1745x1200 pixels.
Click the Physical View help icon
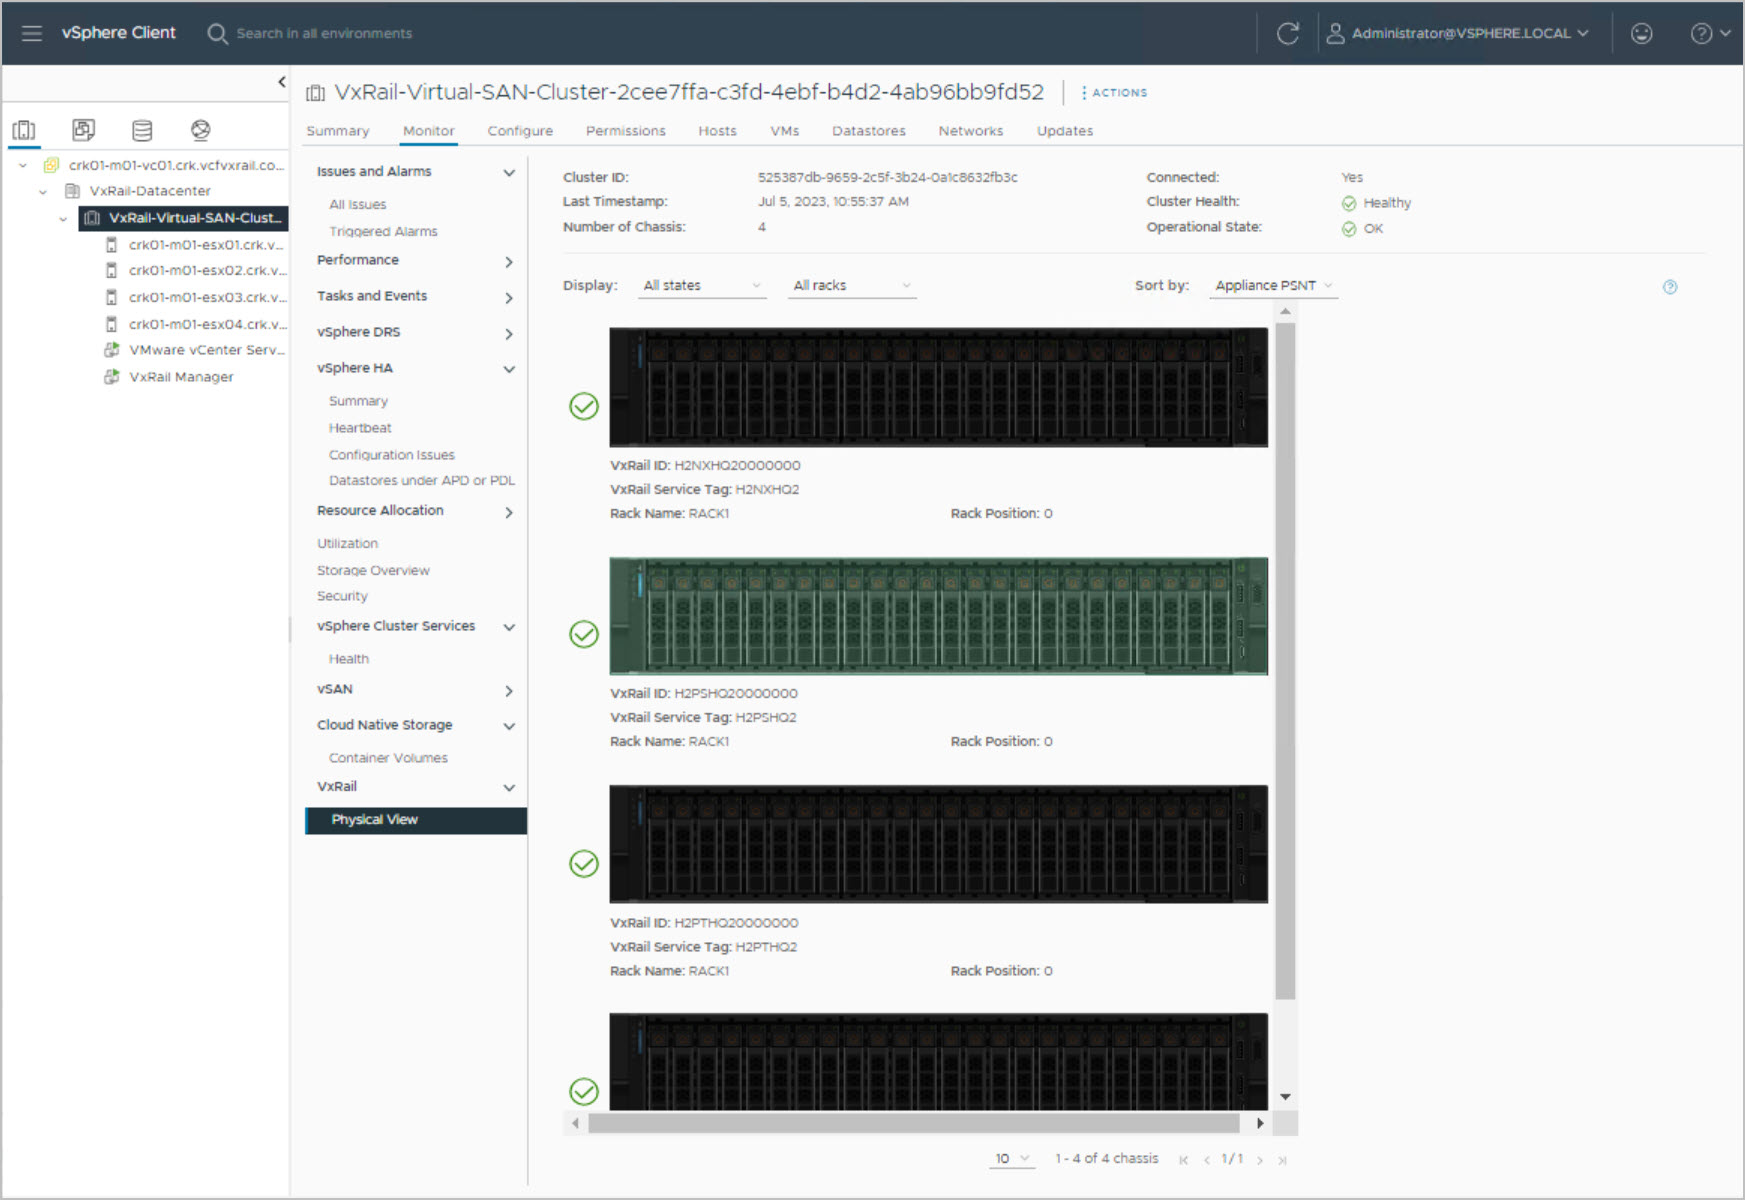[x=1669, y=287]
